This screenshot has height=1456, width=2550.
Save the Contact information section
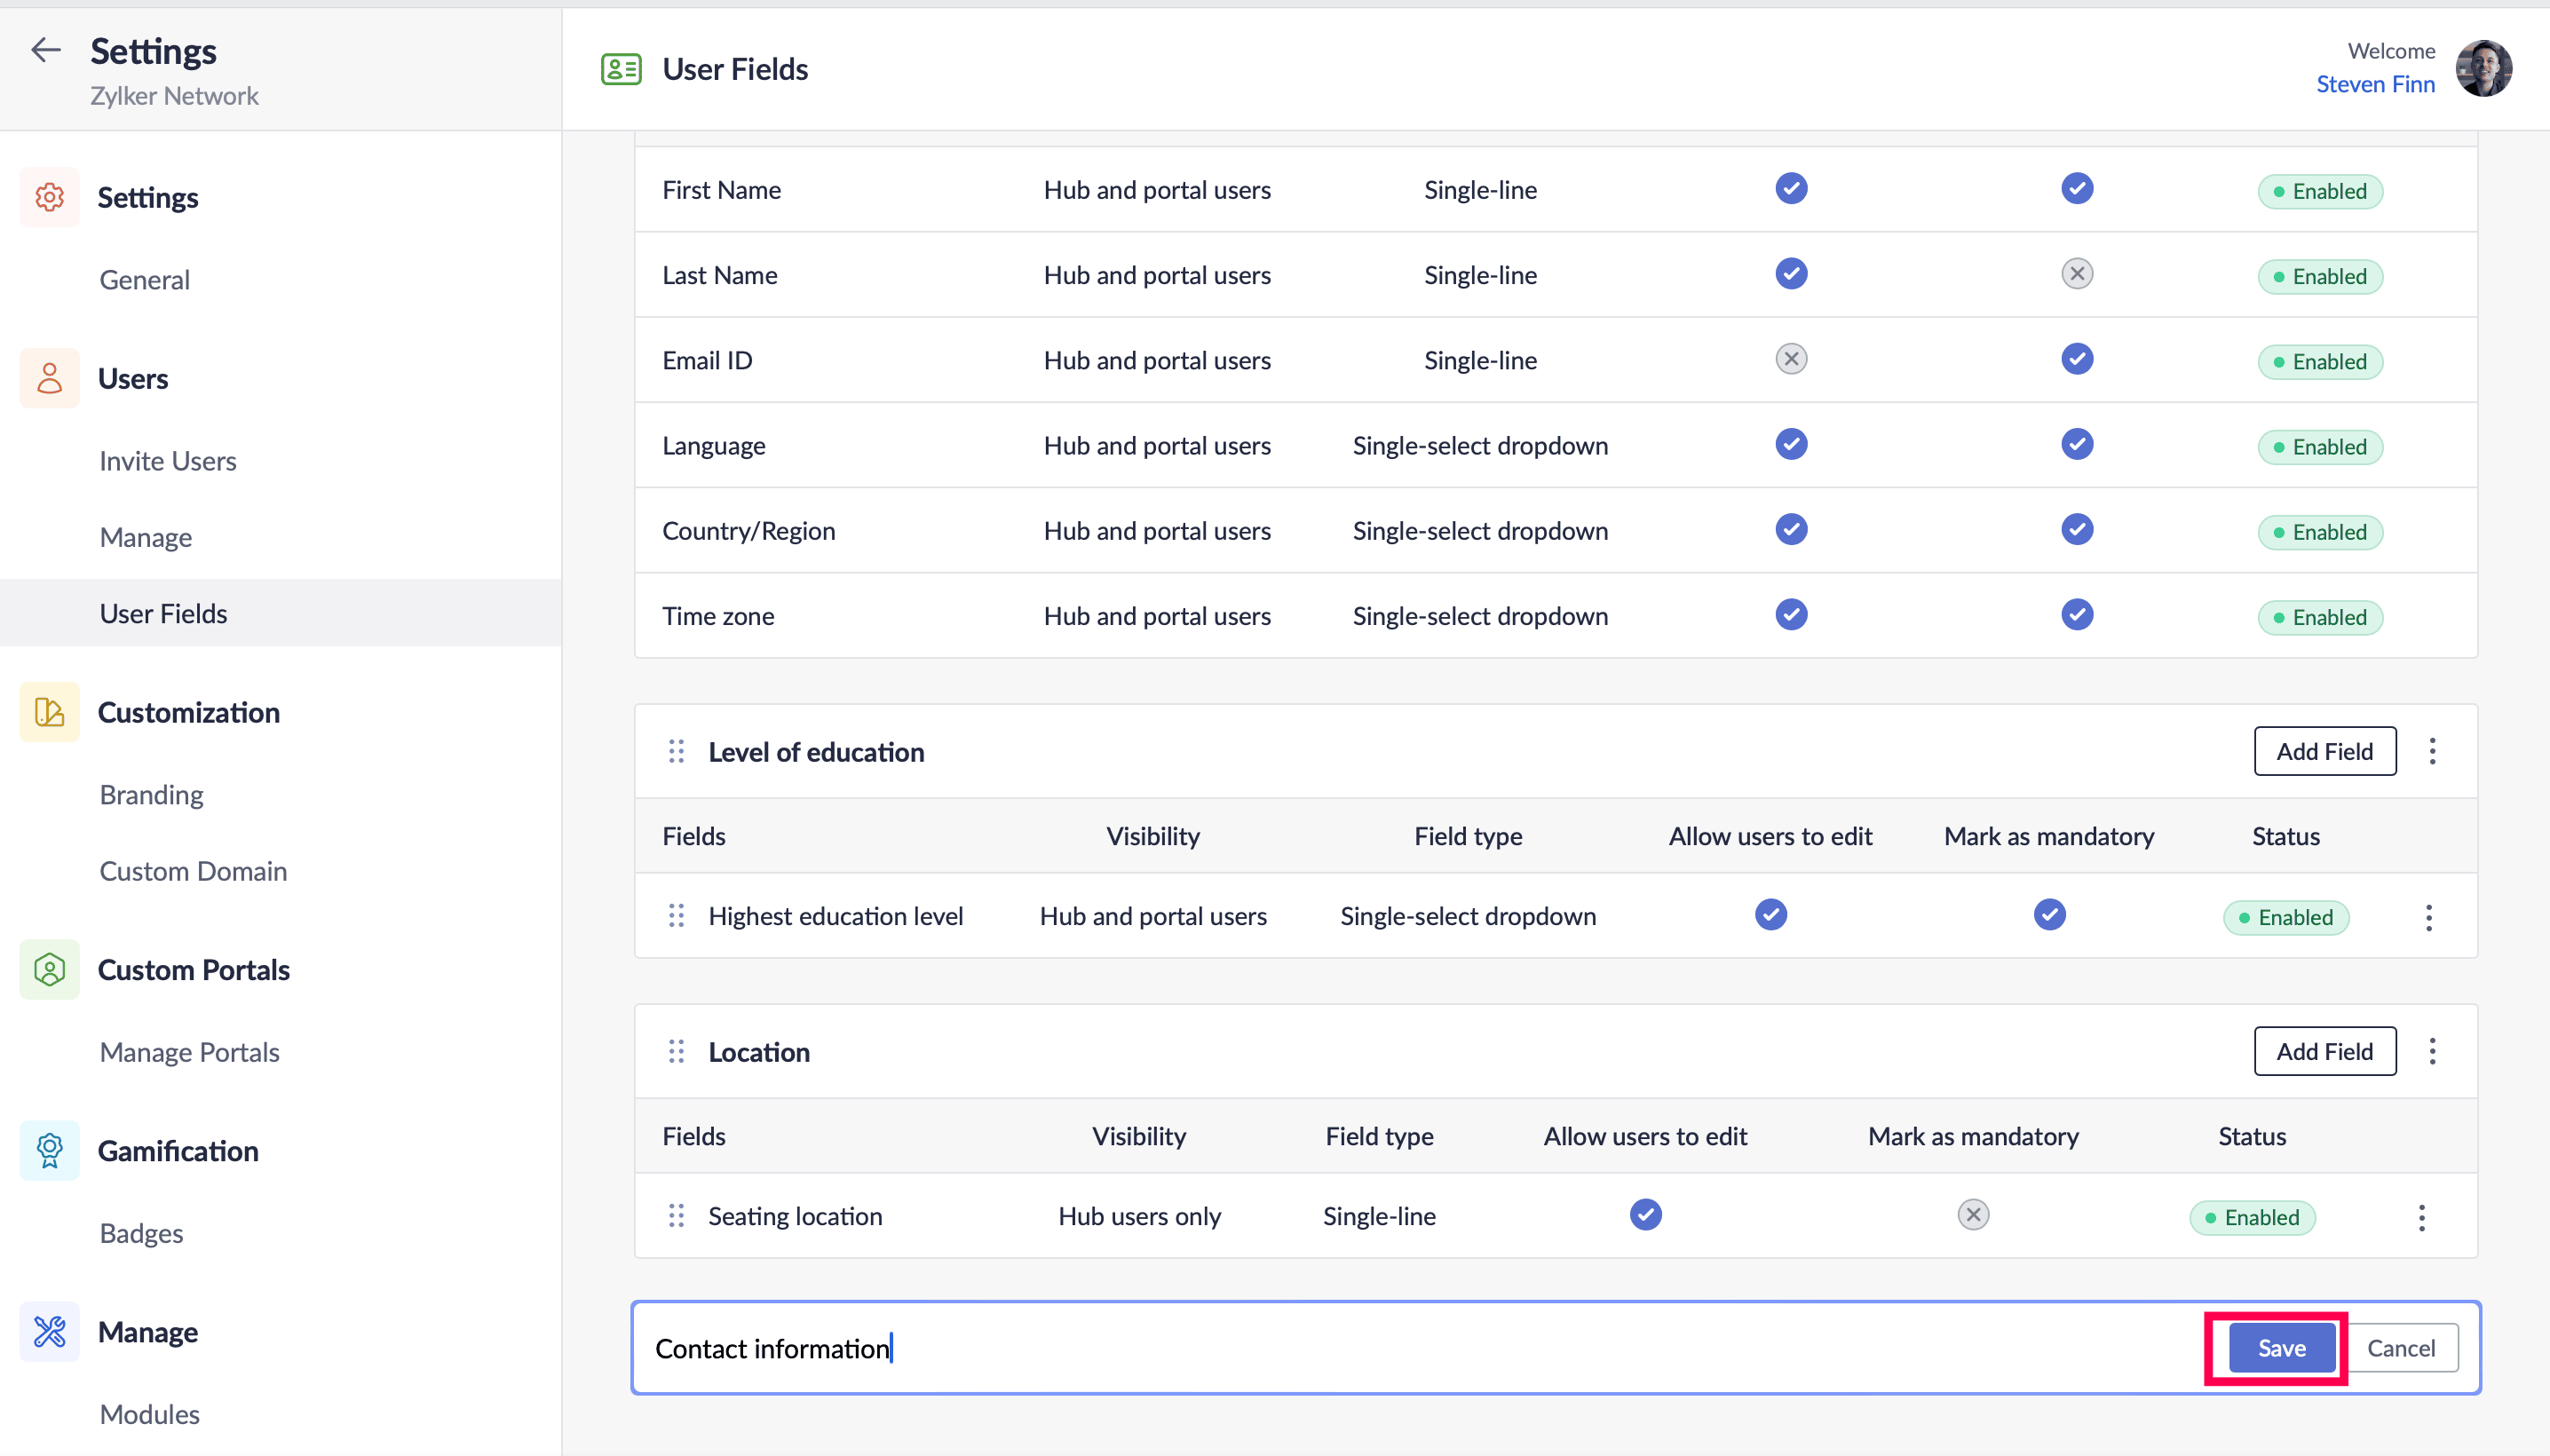[x=2281, y=1348]
